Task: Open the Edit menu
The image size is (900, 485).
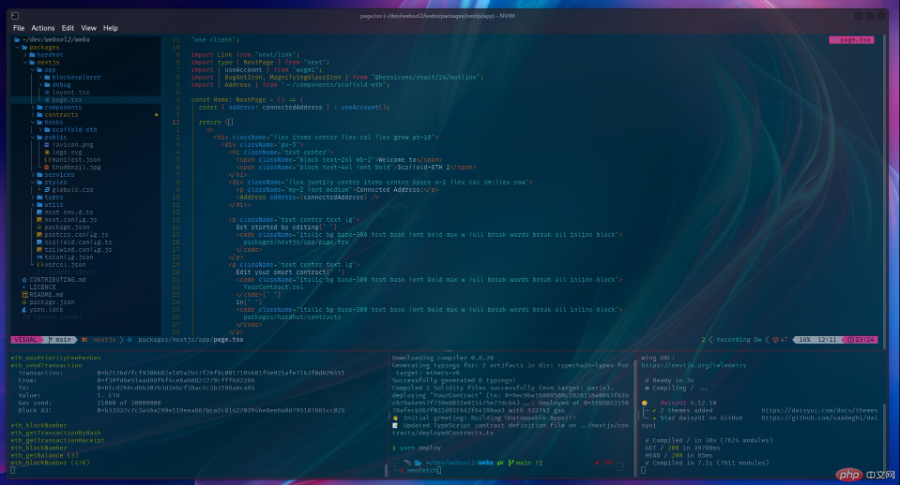Action: click(x=68, y=28)
